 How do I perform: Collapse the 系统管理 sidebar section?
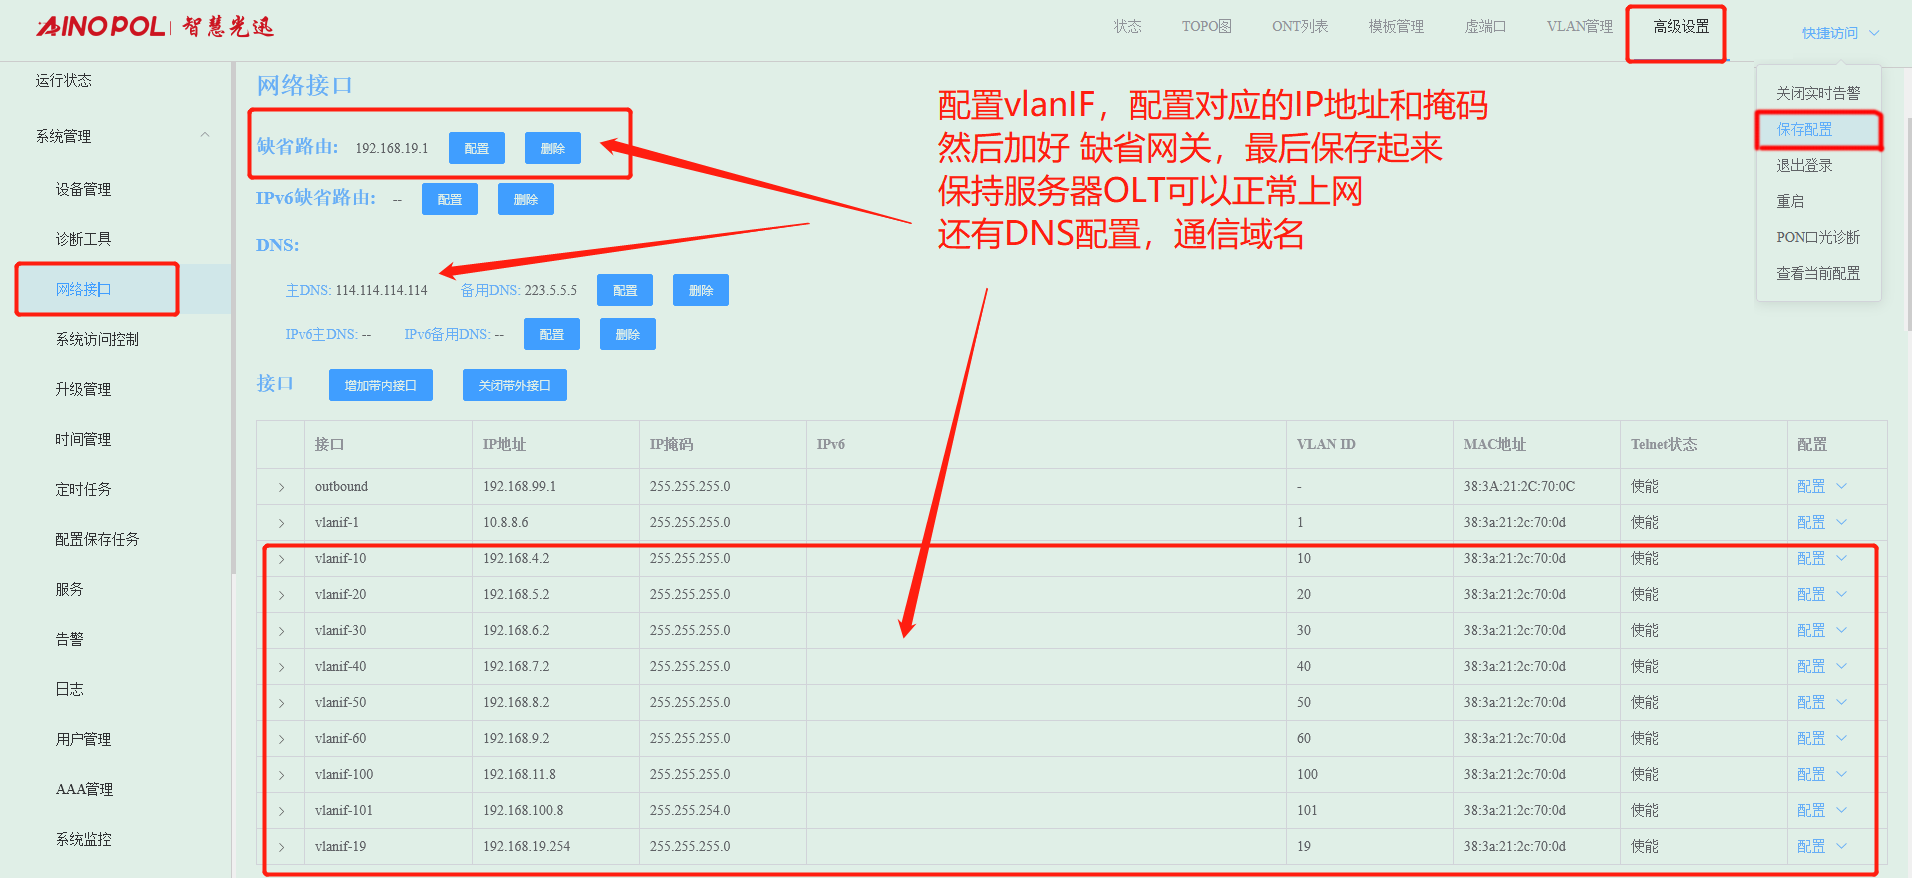tap(204, 136)
